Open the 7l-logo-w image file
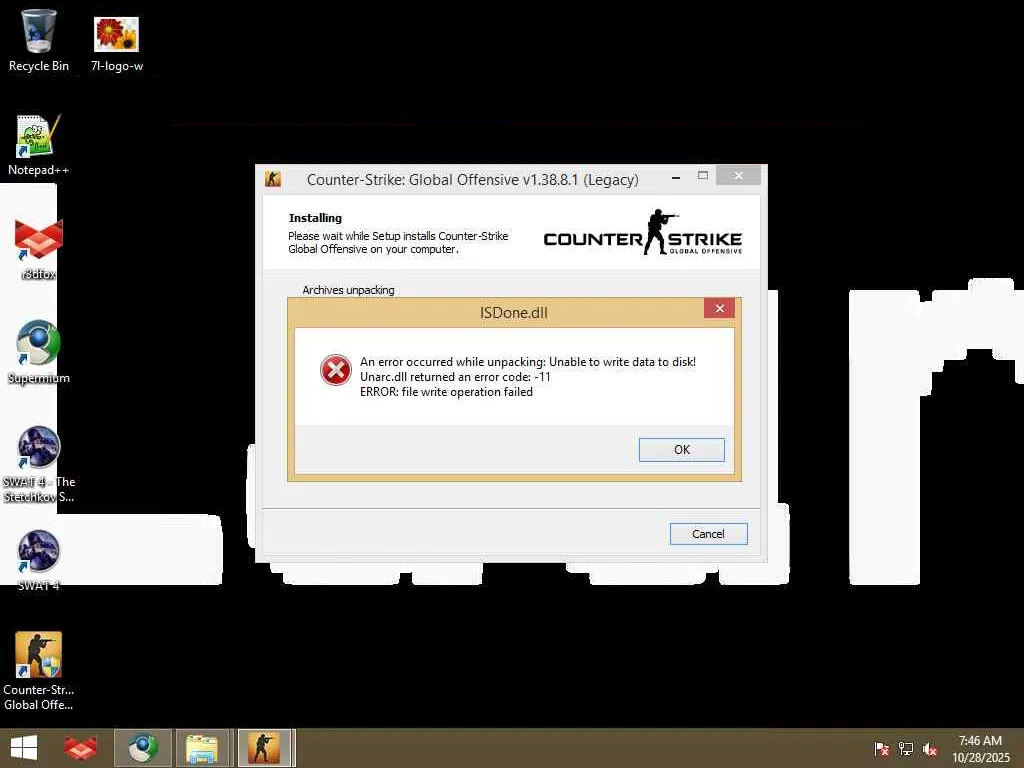1024x768 pixels. point(116,43)
